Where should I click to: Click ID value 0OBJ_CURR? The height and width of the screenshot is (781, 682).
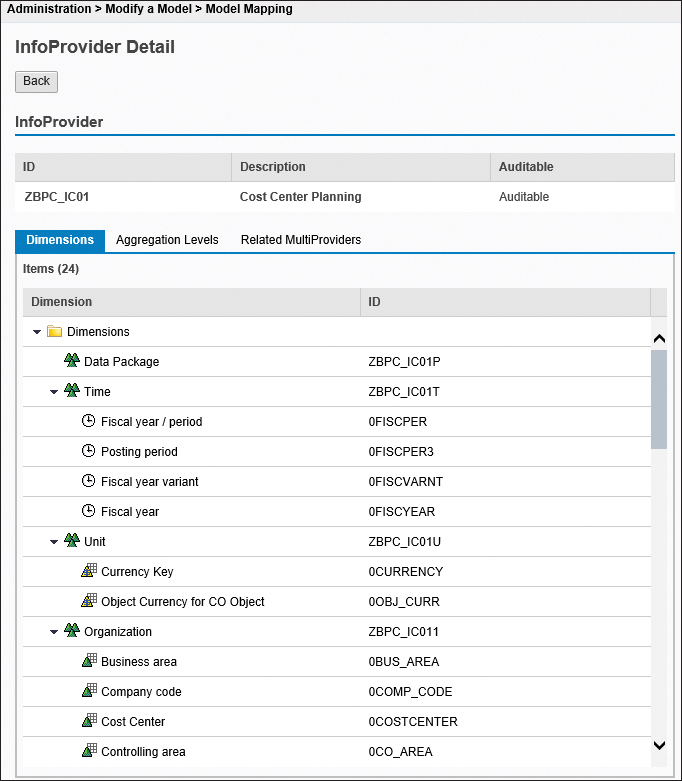[x=404, y=602]
